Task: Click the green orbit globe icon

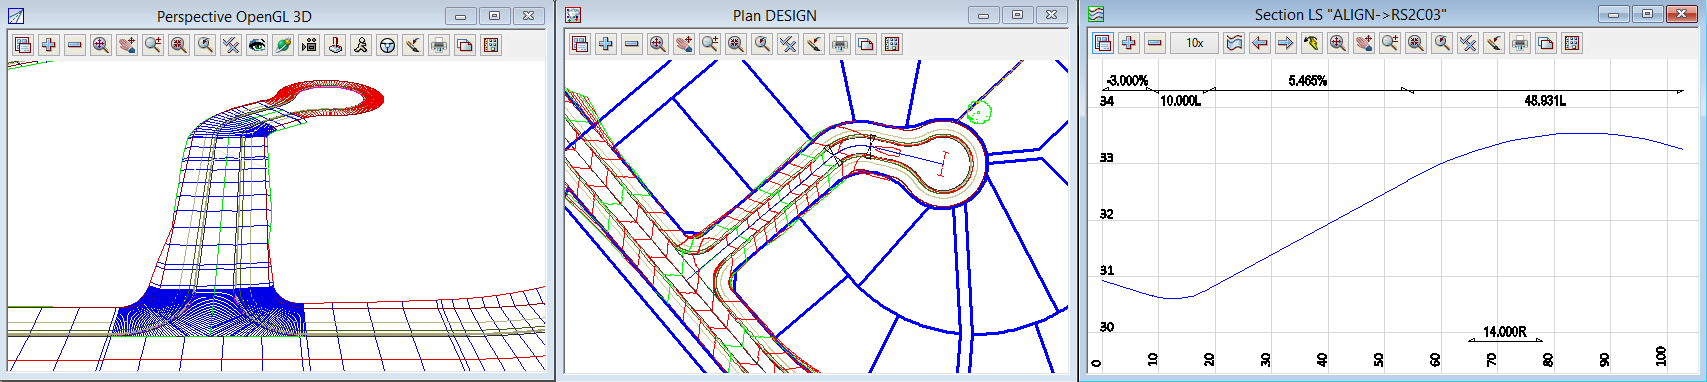Action: tap(283, 45)
